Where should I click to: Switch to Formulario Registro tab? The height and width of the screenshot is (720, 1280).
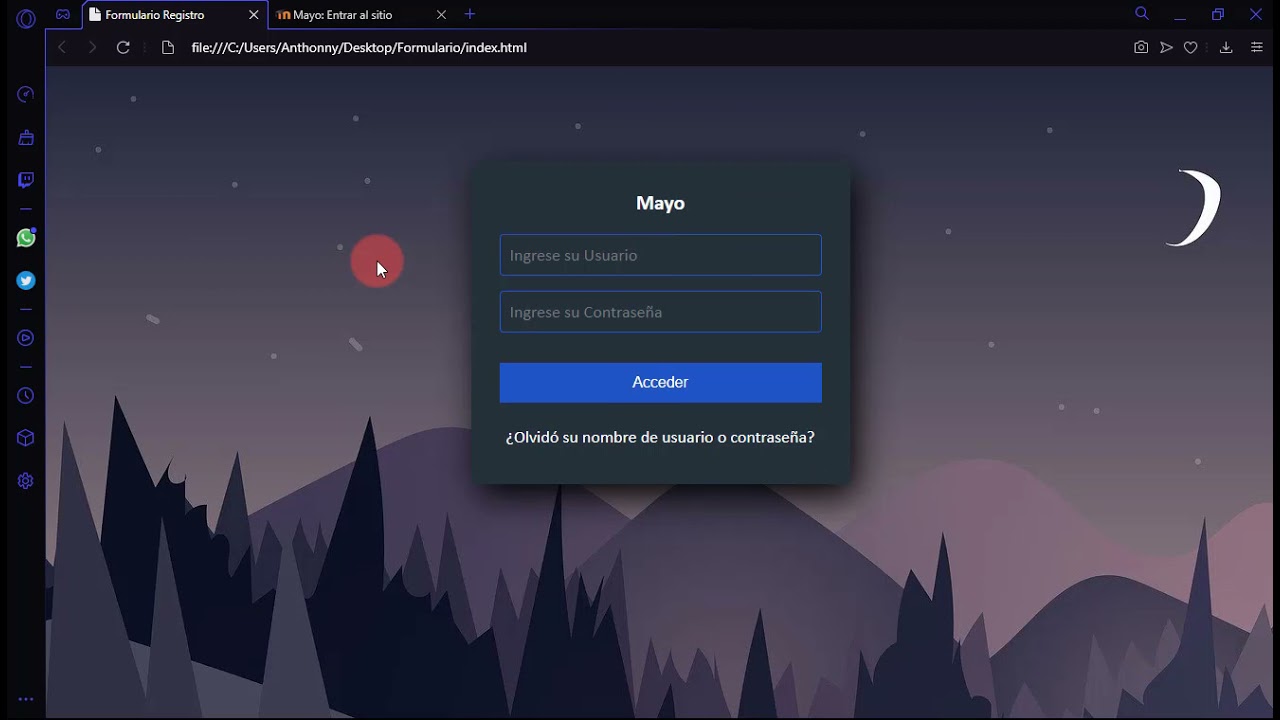[175, 15]
